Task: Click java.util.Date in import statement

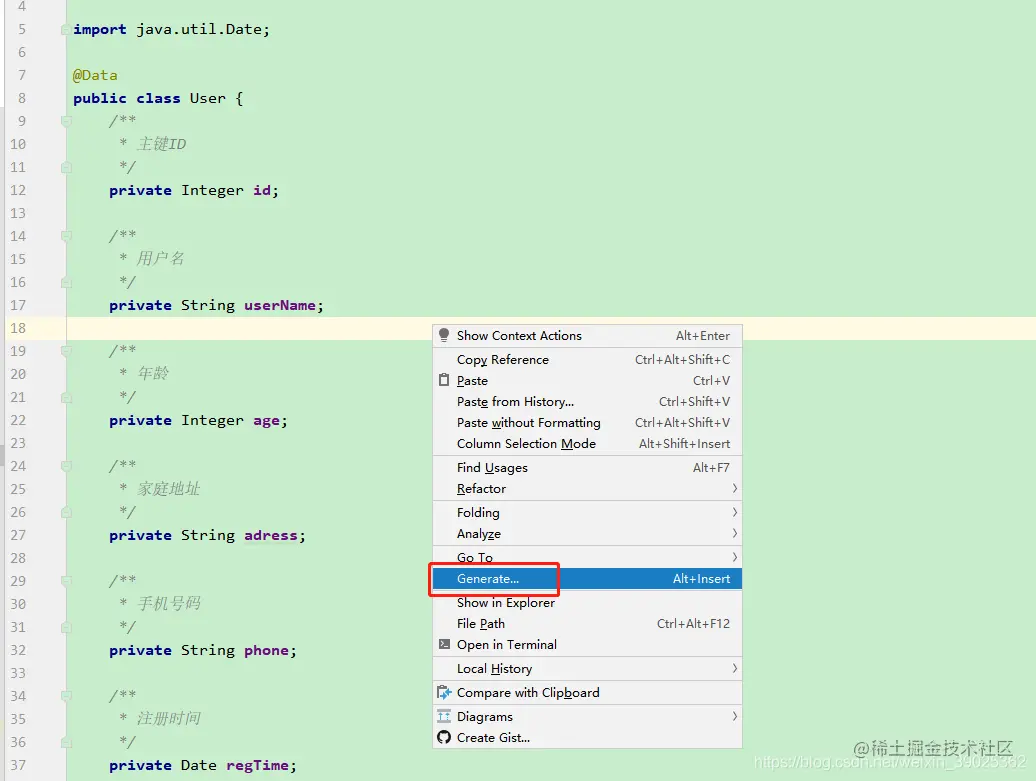Action: [199, 29]
